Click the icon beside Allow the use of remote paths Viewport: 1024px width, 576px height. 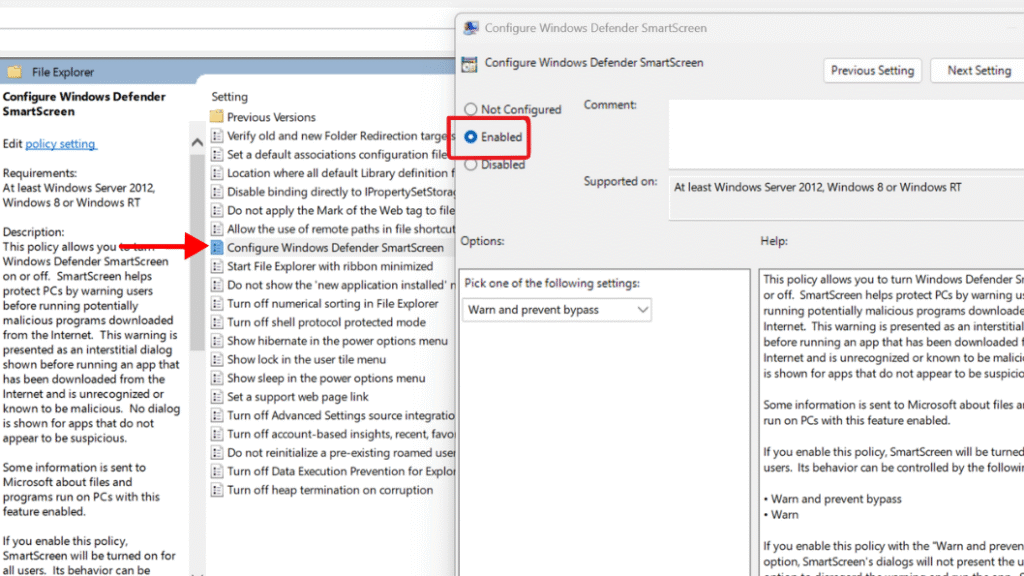217,229
